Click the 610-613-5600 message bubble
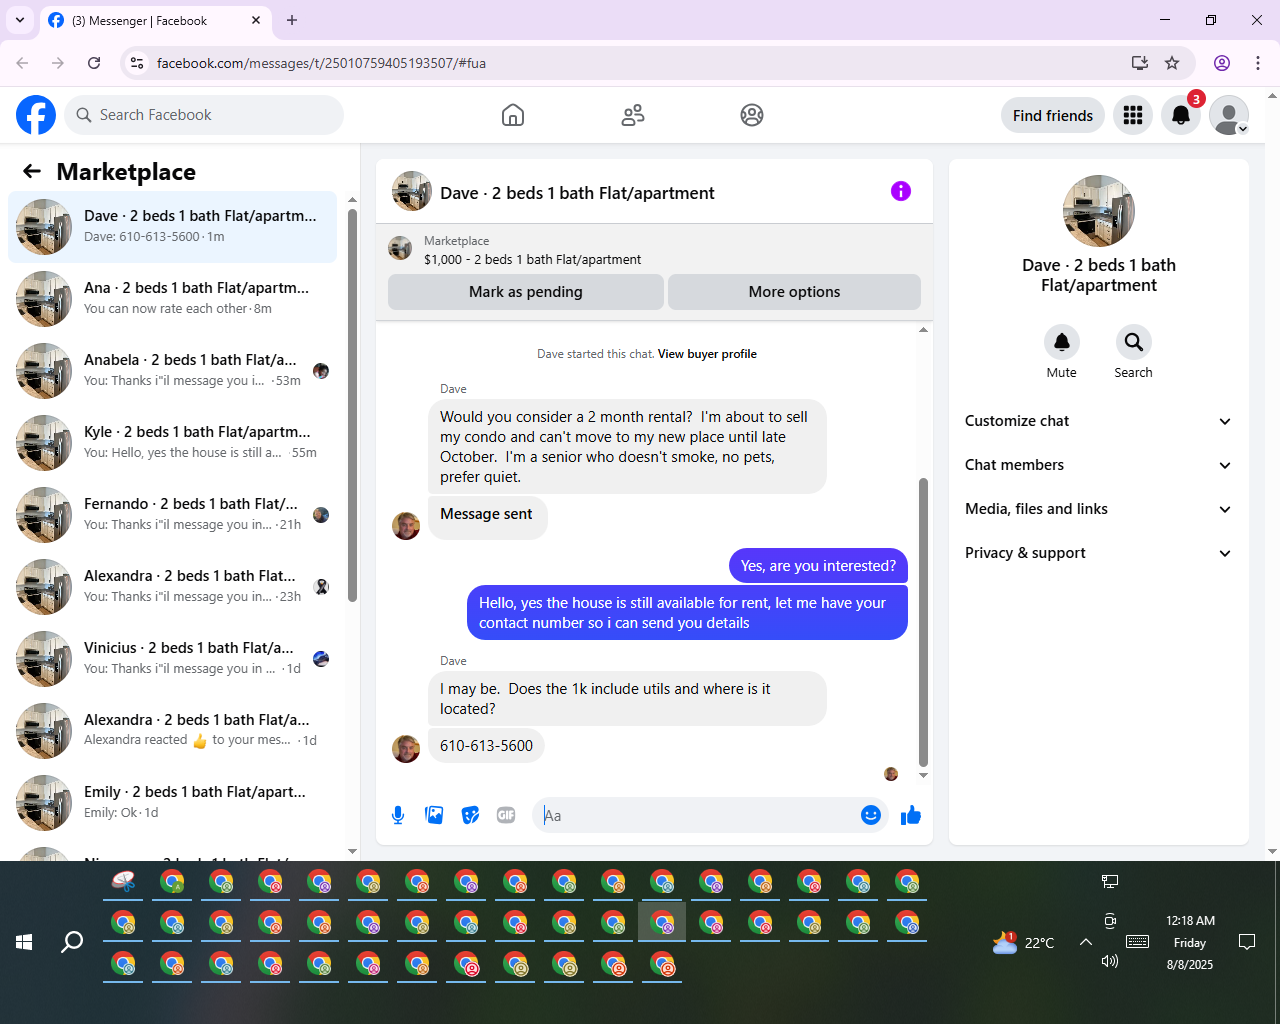 pos(486,746)
